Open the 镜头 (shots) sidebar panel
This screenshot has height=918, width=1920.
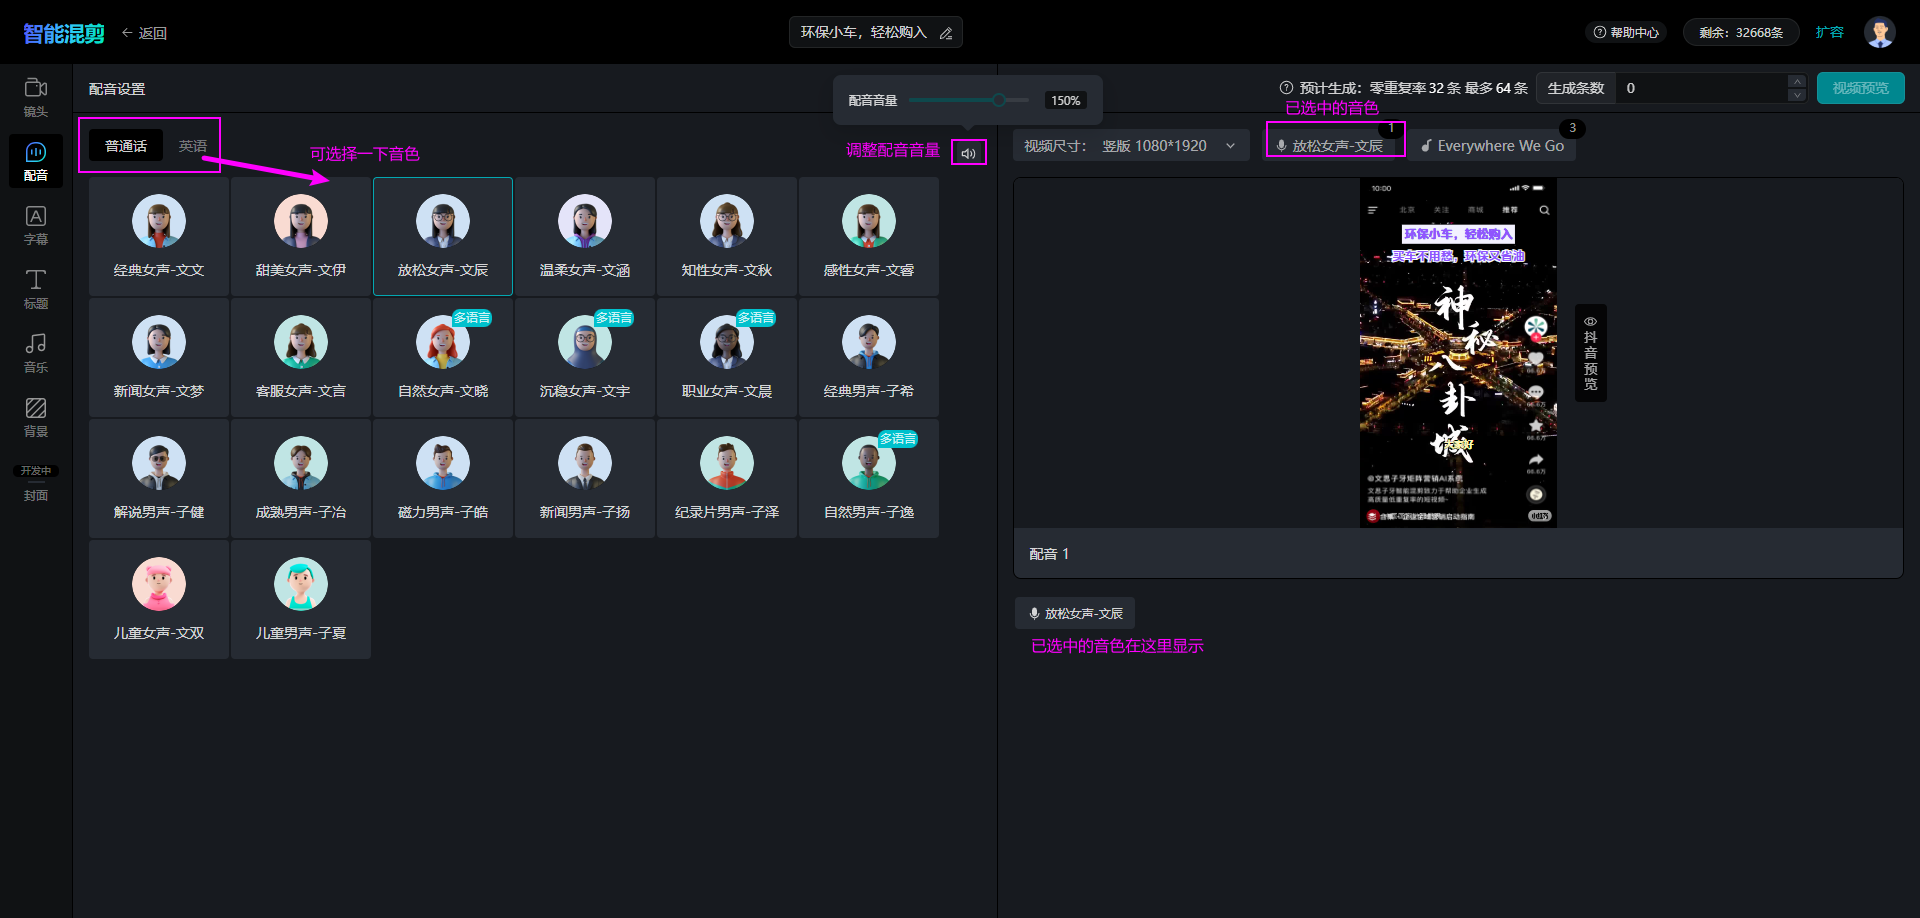coord(36,97)
